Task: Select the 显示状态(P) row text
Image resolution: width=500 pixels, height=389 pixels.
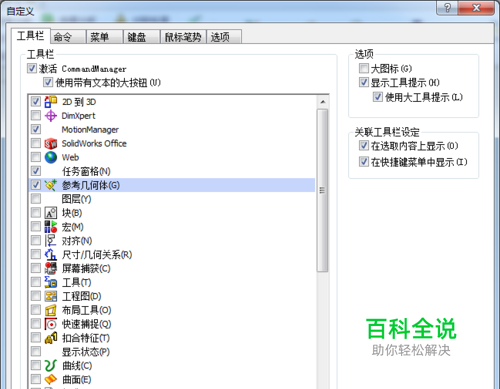Action: coord(86,352)
